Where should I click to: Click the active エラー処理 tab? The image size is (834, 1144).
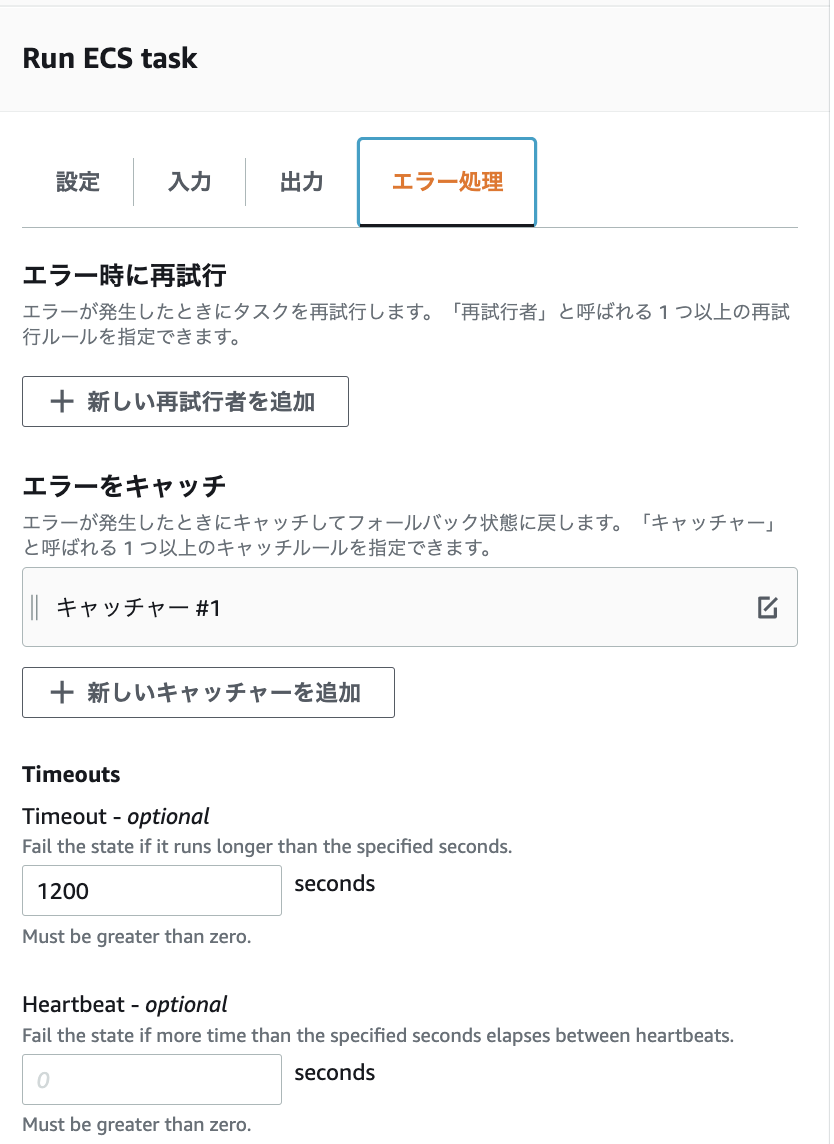coord(446,182)
